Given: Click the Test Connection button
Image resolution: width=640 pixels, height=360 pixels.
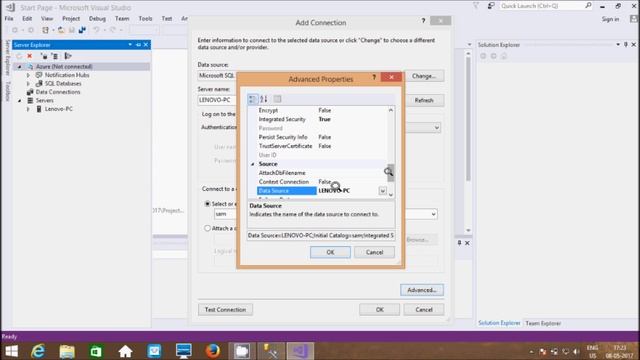Looking at the screenshot, I should [x=225, y=309].
